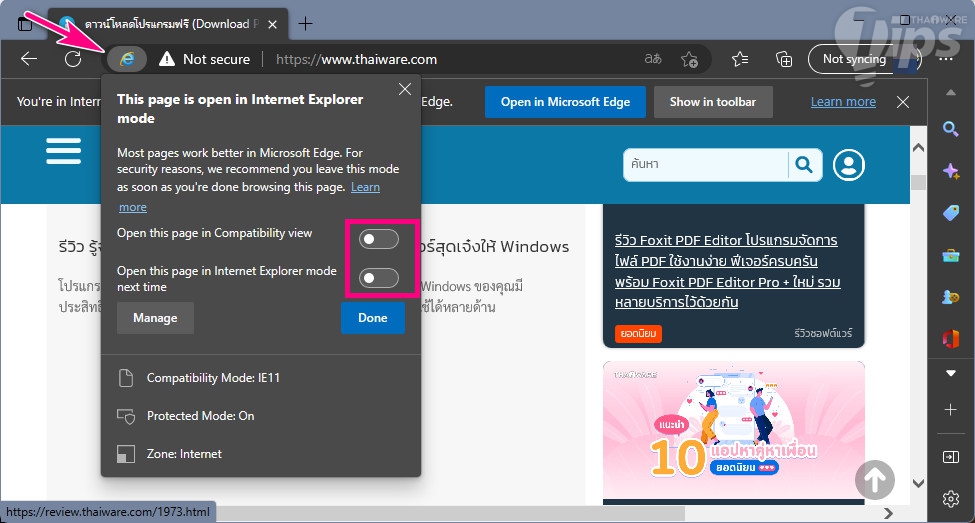This screenshot has width=975, height=523.
Task: Open the user account profile icon
Action: click(849, 165)
